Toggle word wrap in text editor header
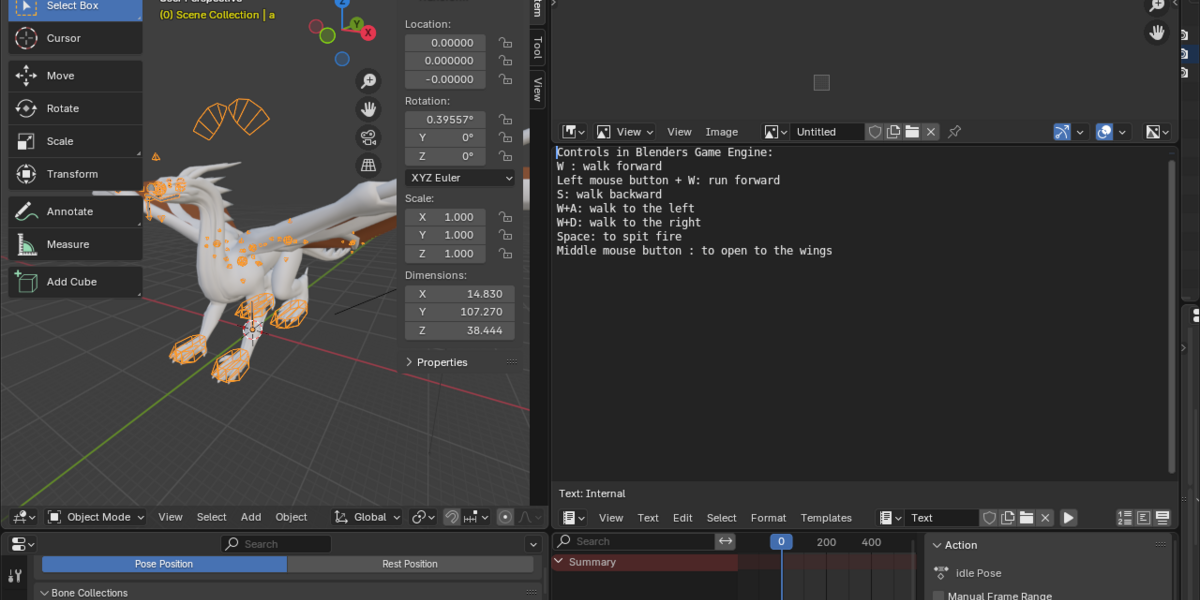Viewport: 1200px width, 600px height. click(1144, 518)
